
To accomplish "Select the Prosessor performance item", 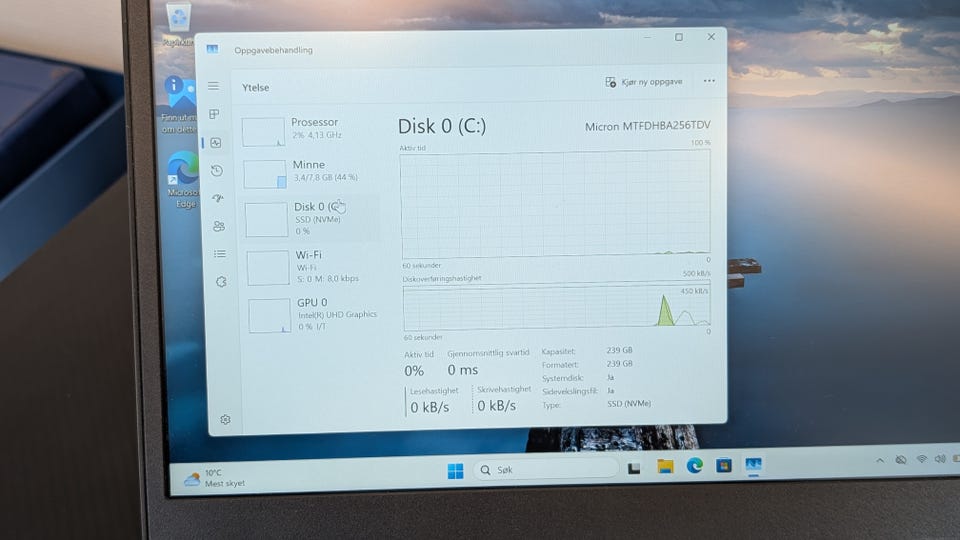I will coord(308,129).
